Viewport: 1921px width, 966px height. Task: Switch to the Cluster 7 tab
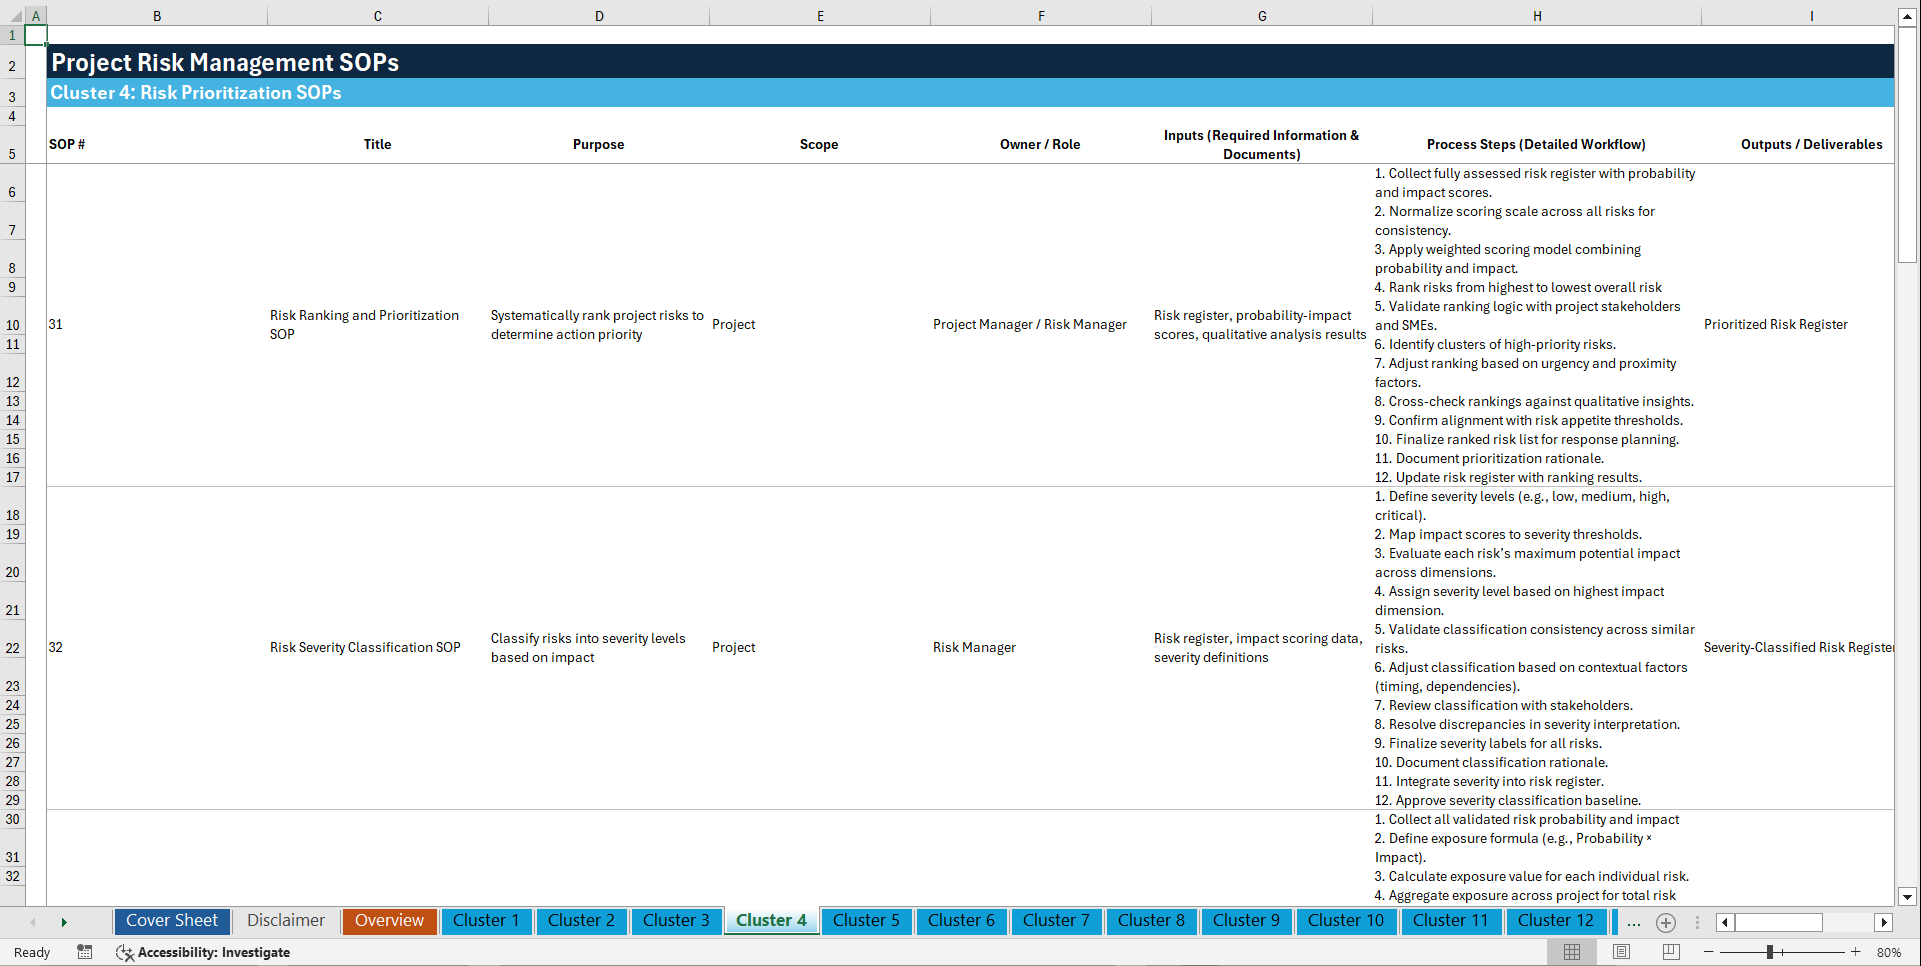tap(1056, 920)
